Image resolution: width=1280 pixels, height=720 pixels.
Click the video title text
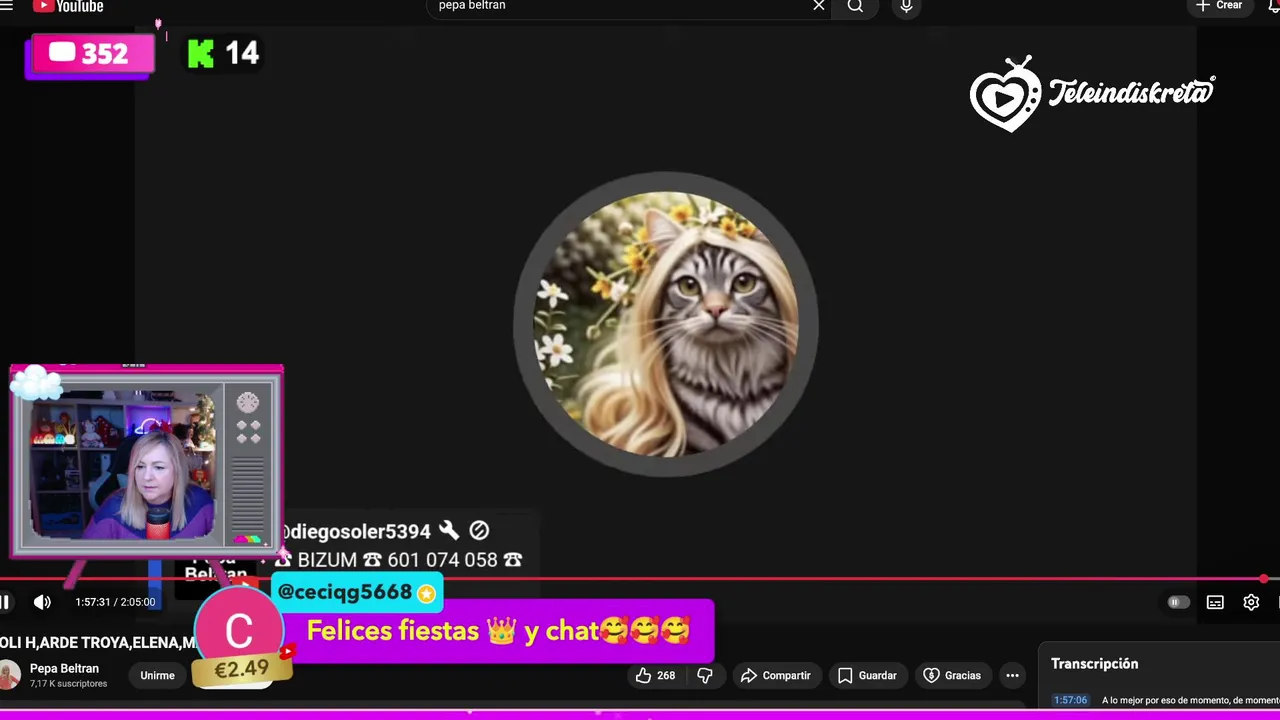point(98,643)
